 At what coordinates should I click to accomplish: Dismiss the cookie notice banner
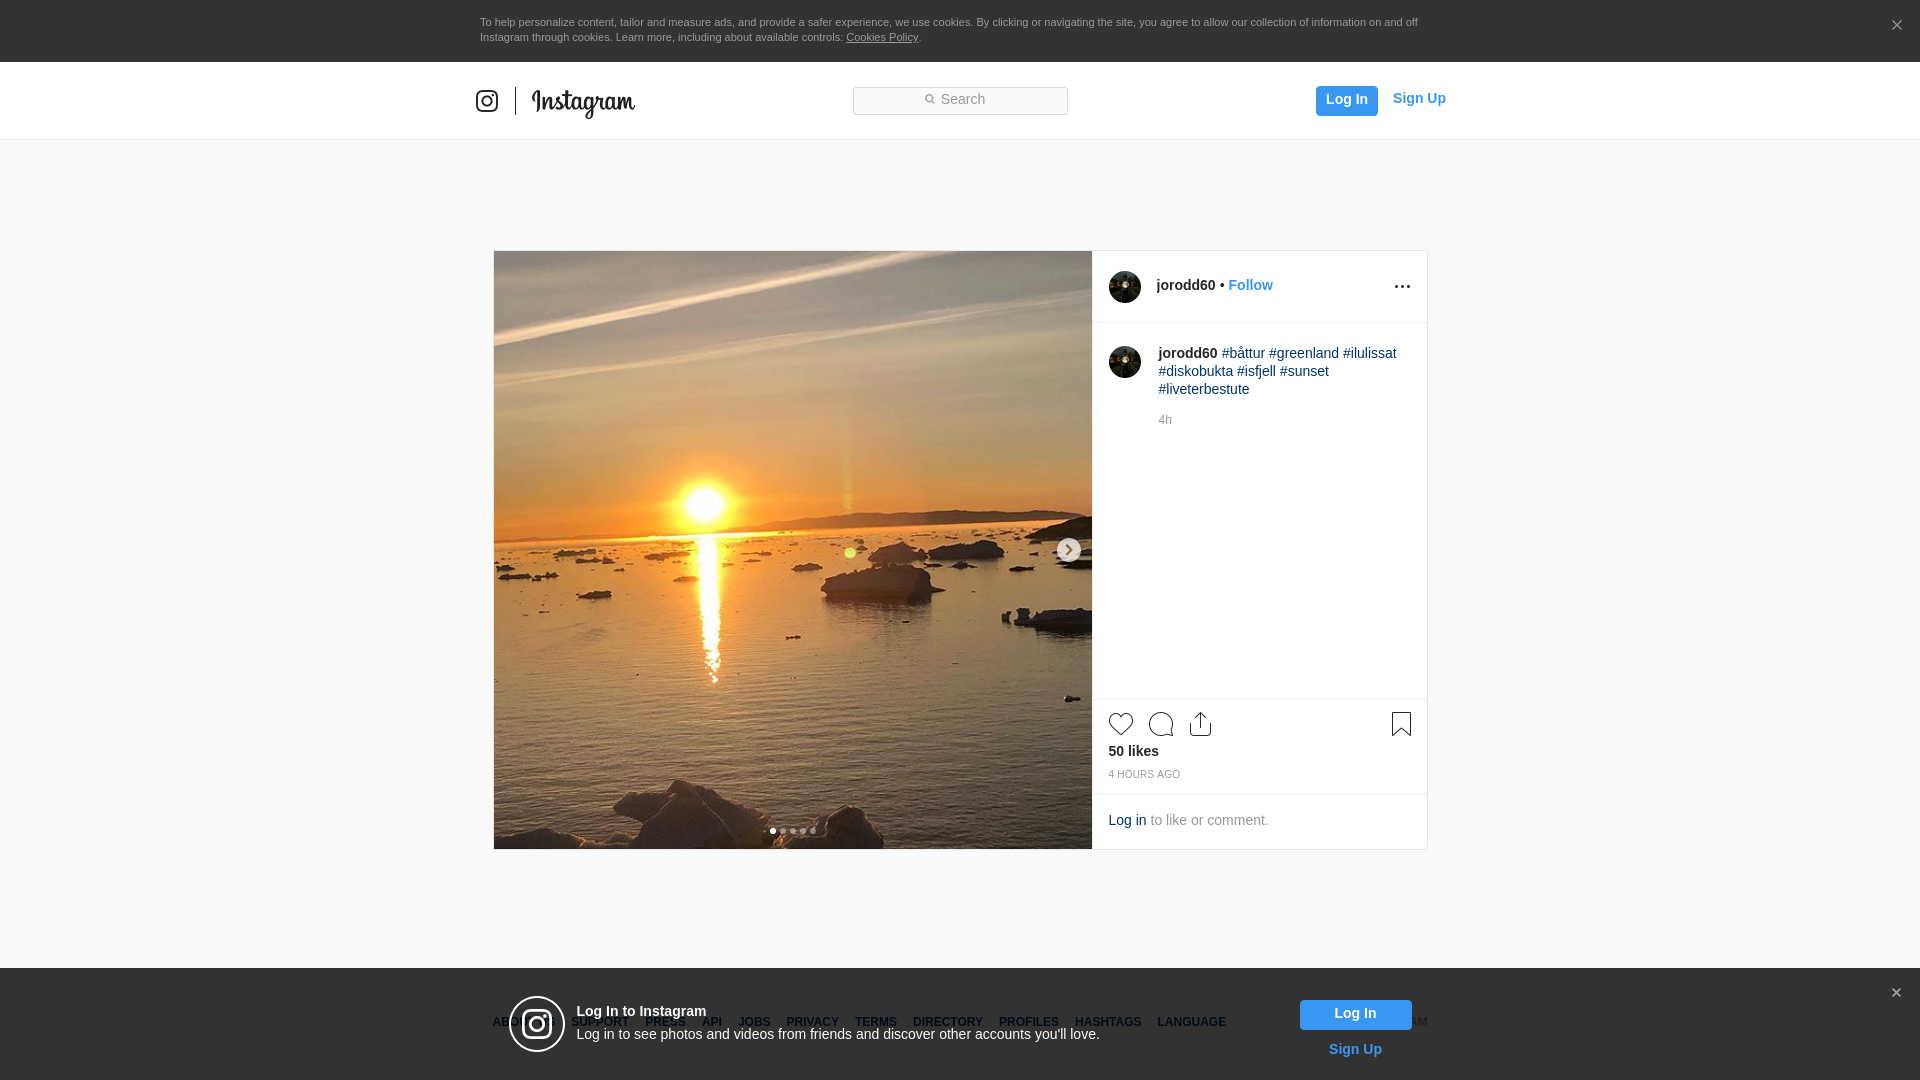click(1896, 26)
